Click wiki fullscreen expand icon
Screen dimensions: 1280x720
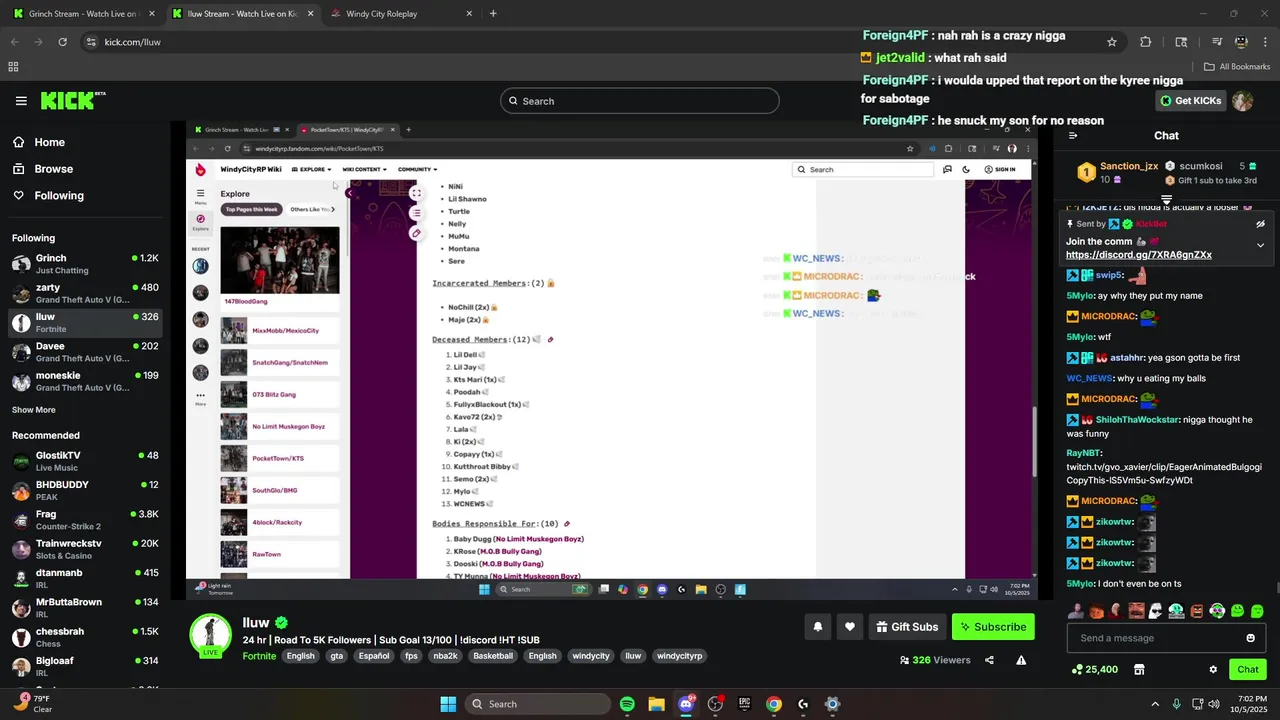(416, 193)
